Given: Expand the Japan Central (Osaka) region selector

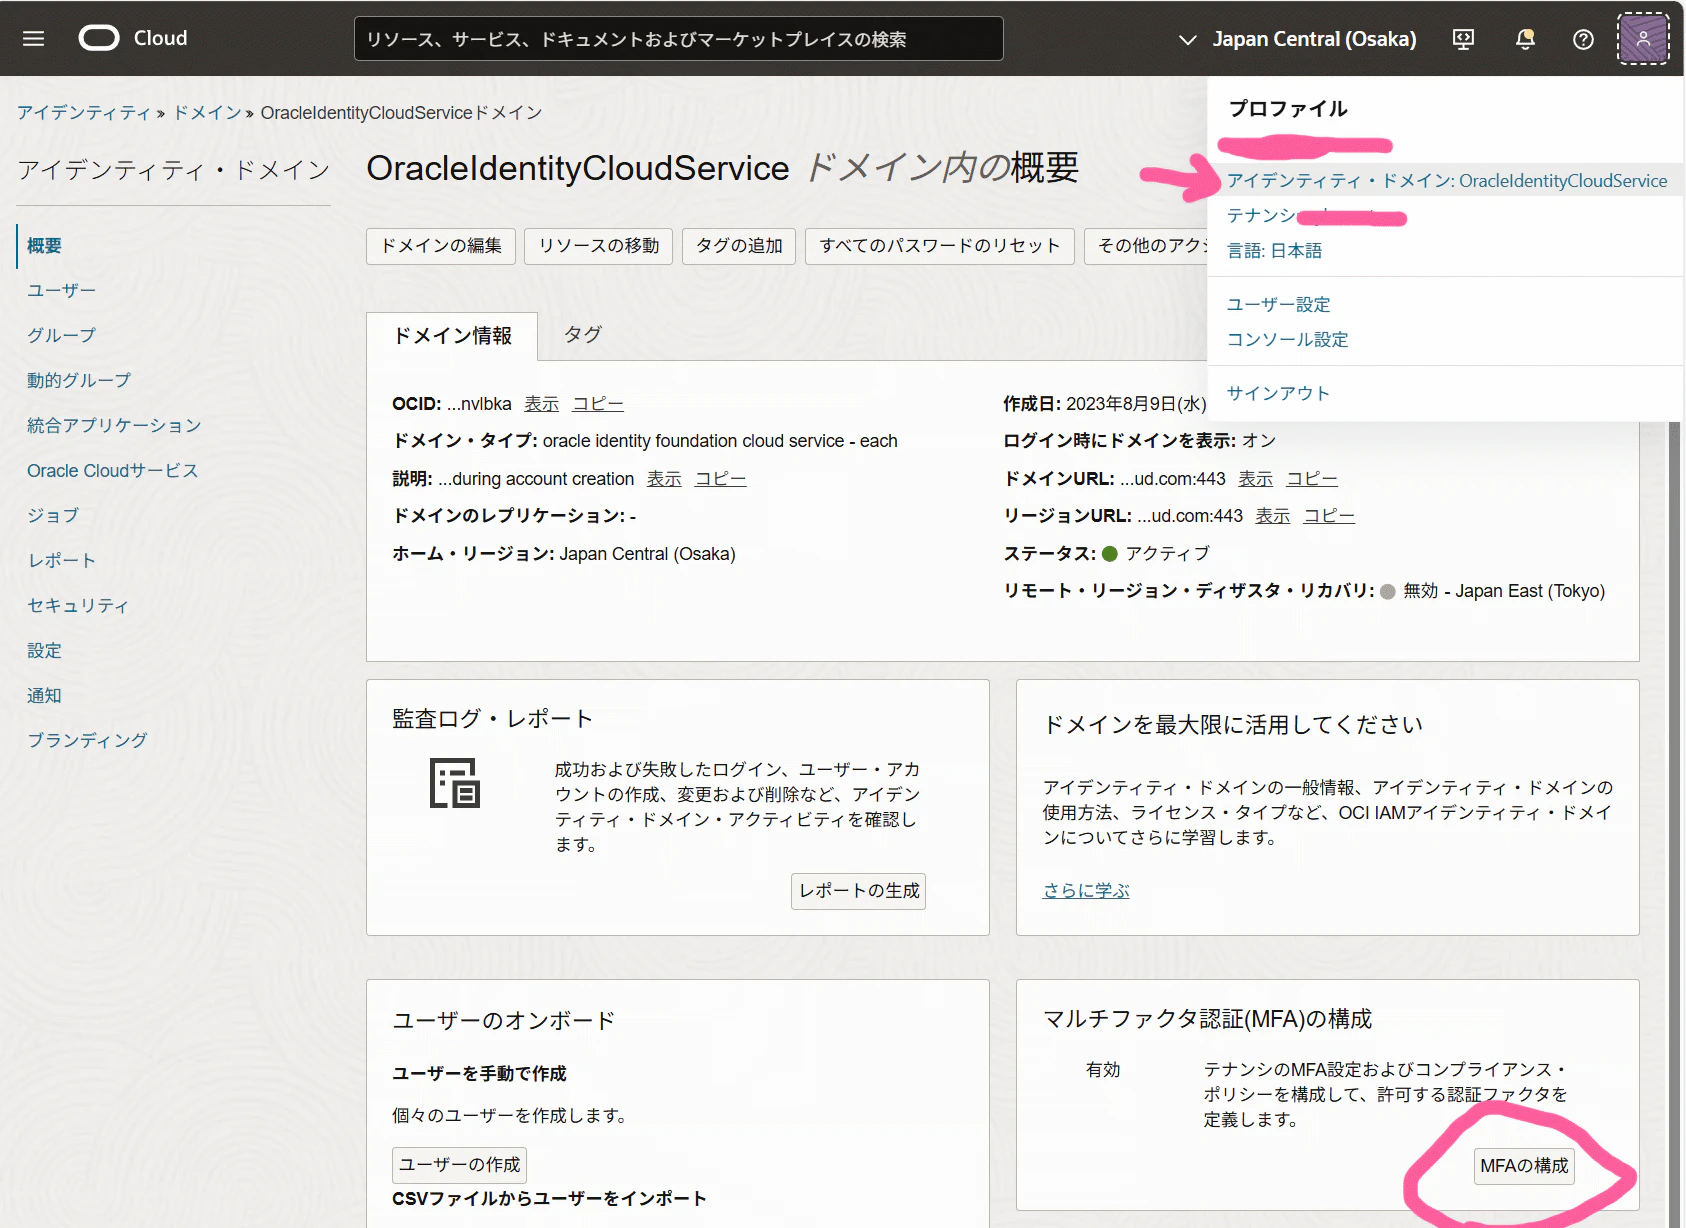Looking at the screenshot, I should [x=1298, y=39].
